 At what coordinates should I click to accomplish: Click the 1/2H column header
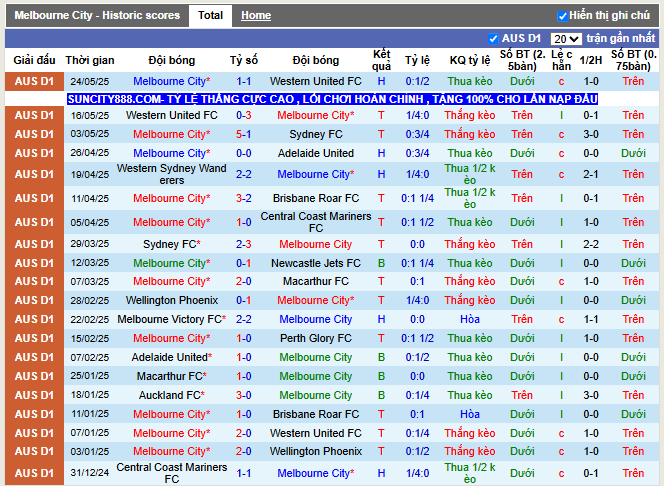click(591, 60)
